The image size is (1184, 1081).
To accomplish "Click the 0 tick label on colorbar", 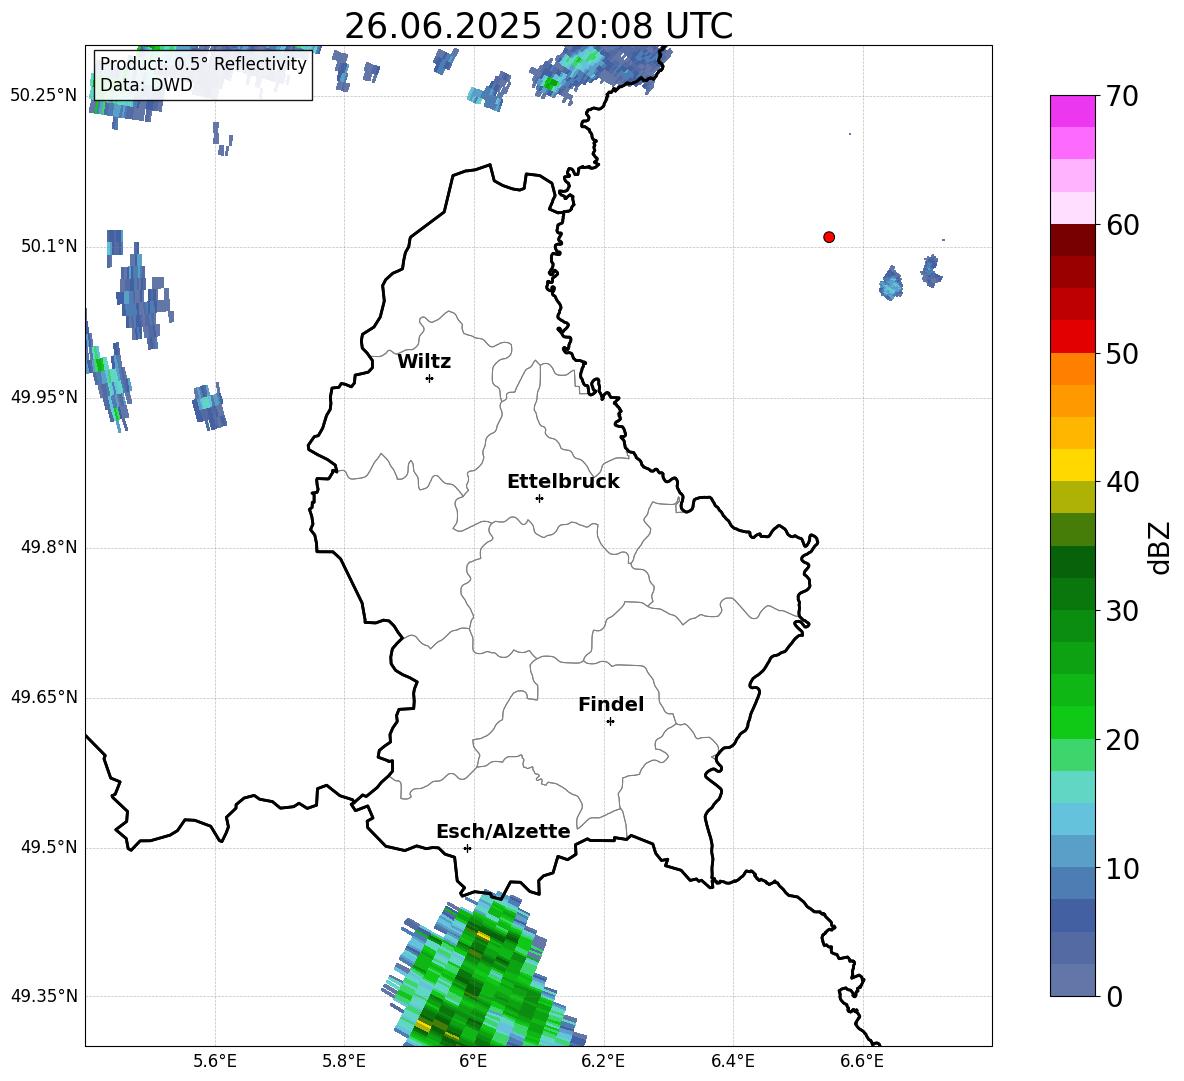I will click(x=1115, y=997).
